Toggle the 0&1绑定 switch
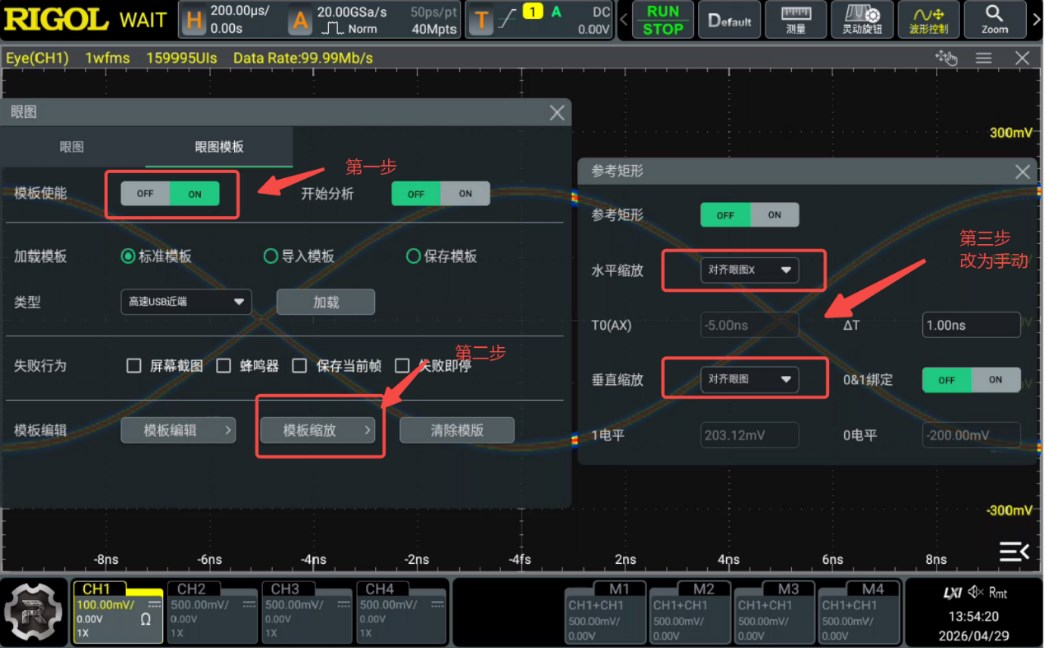 (x=971, y=380)
